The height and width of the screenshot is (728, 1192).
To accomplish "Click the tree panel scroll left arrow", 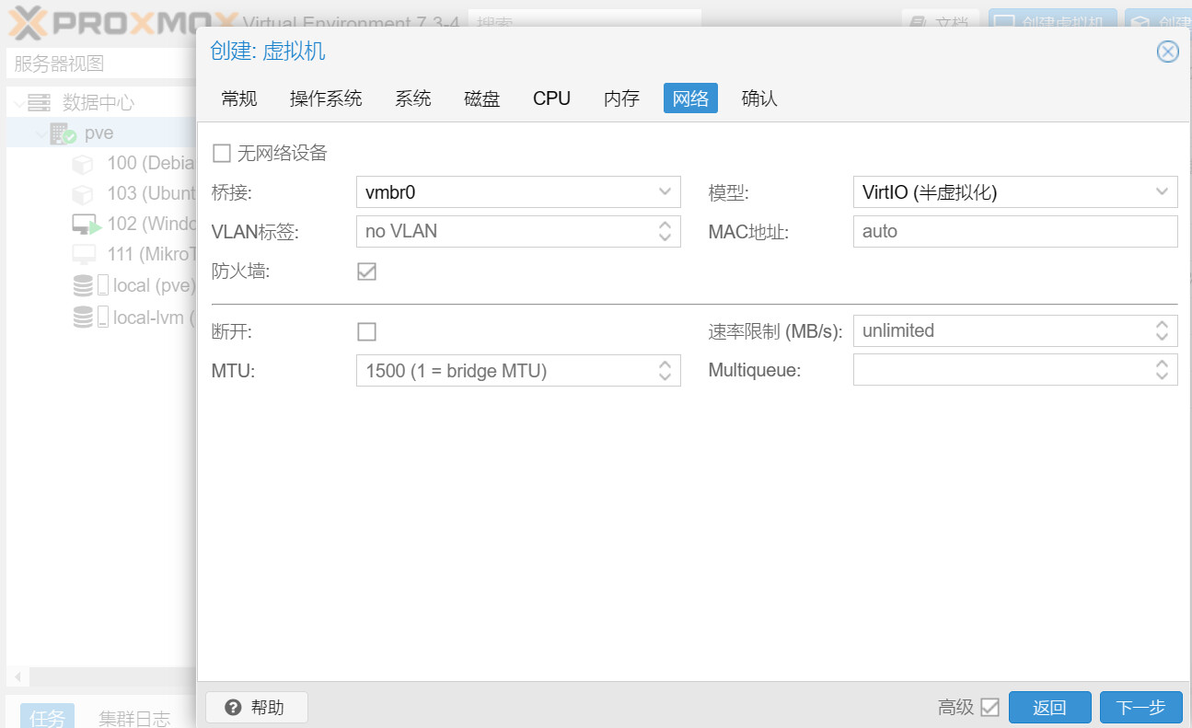I will 18,676.
